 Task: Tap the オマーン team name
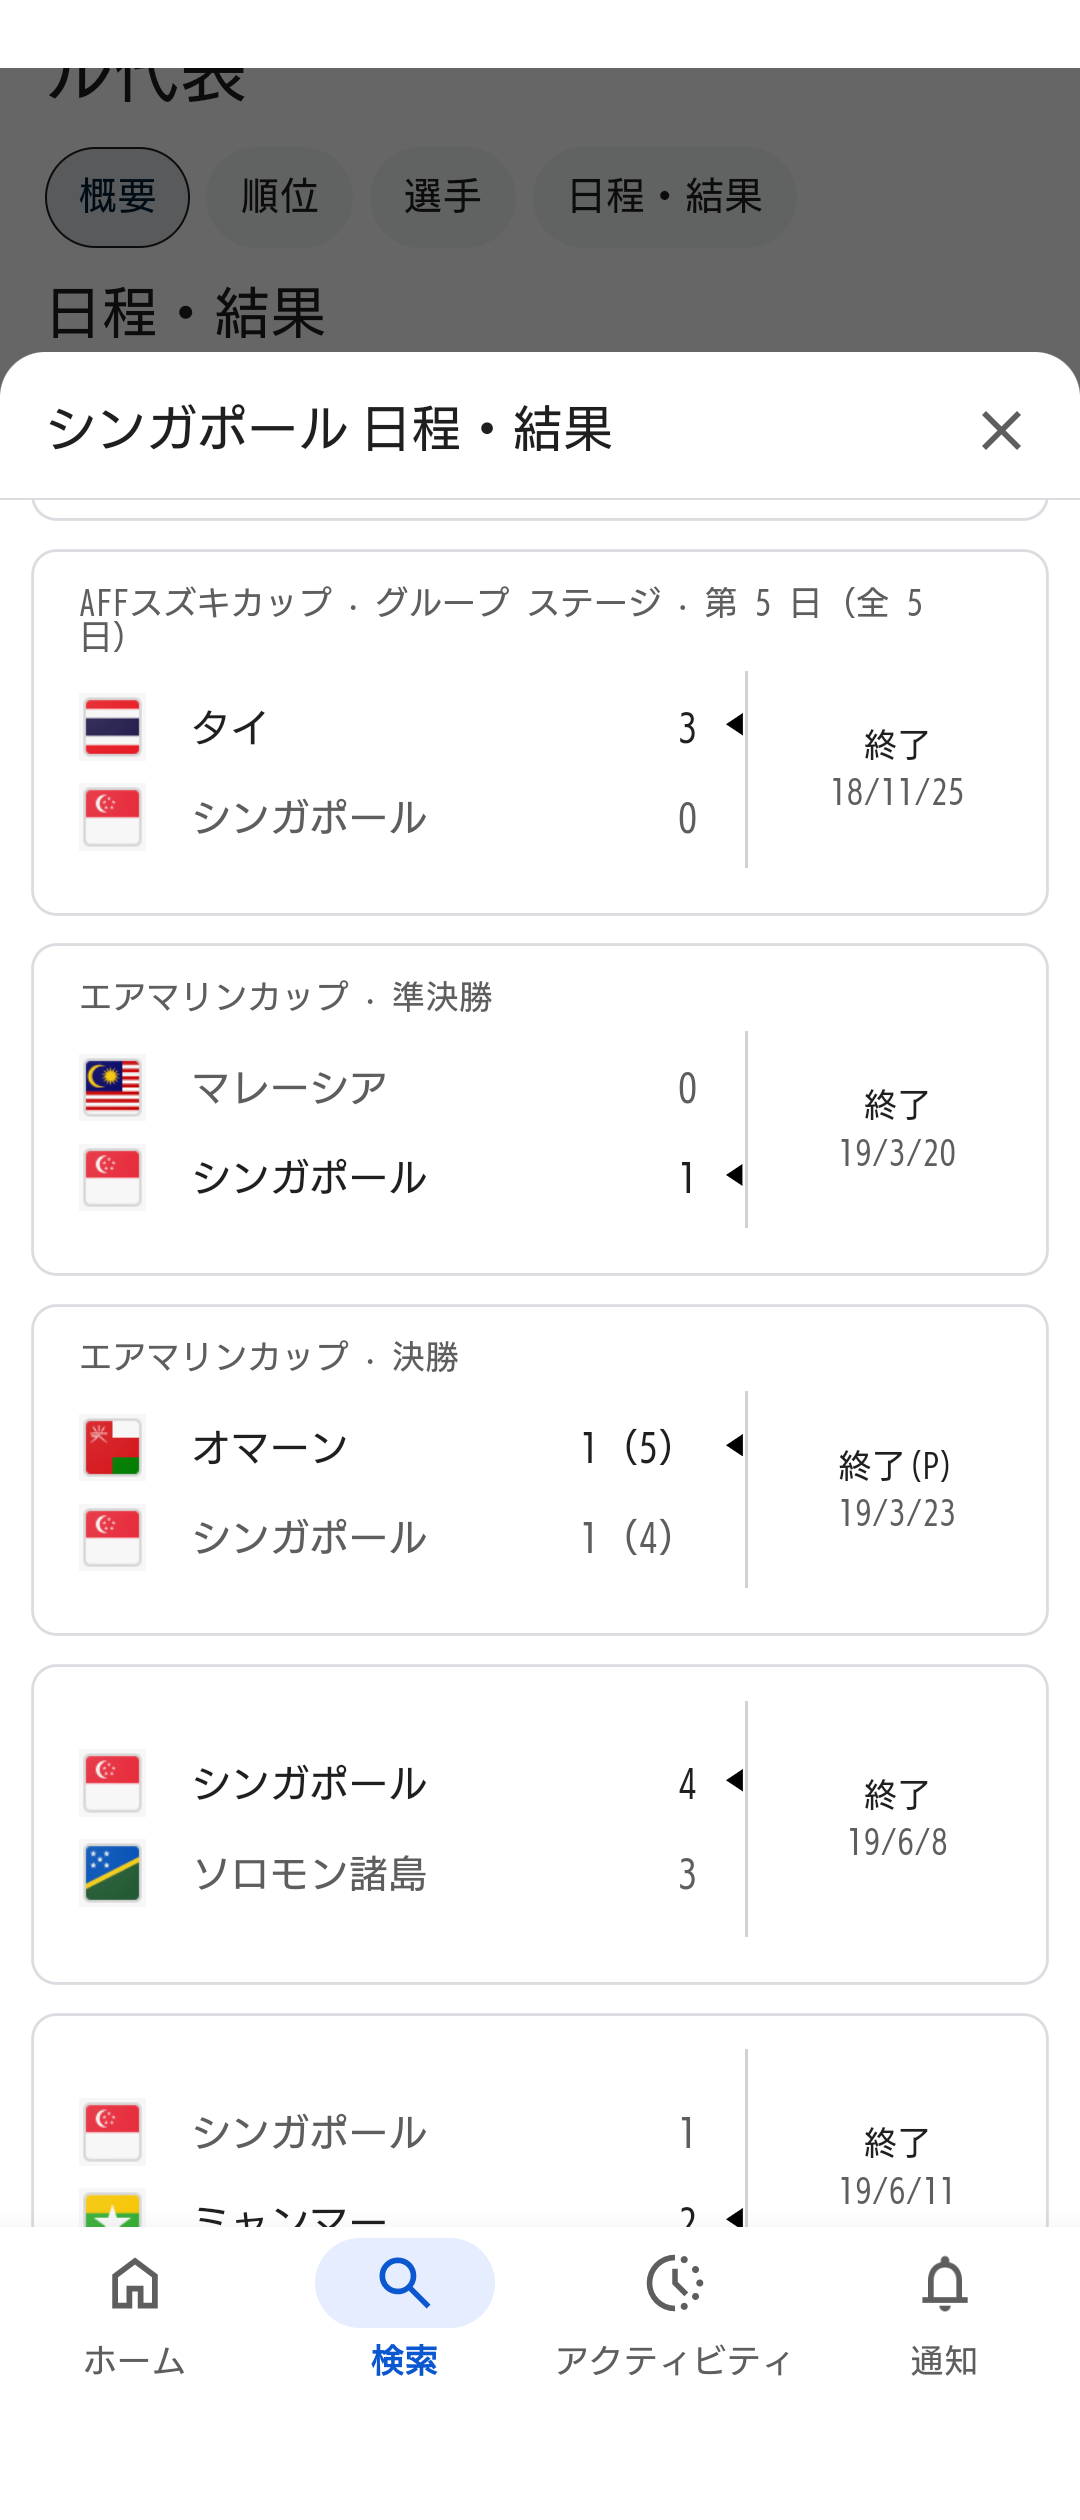270,1447
